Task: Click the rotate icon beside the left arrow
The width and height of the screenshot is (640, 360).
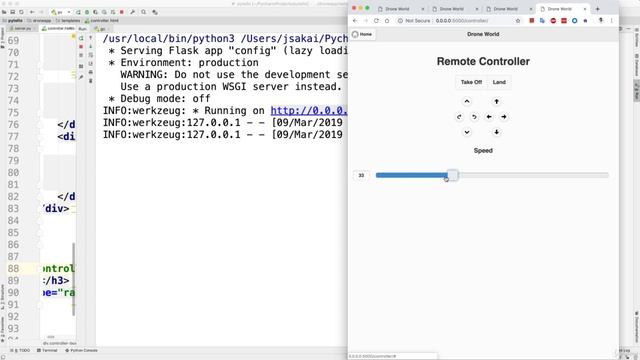Action: (474, 117)
